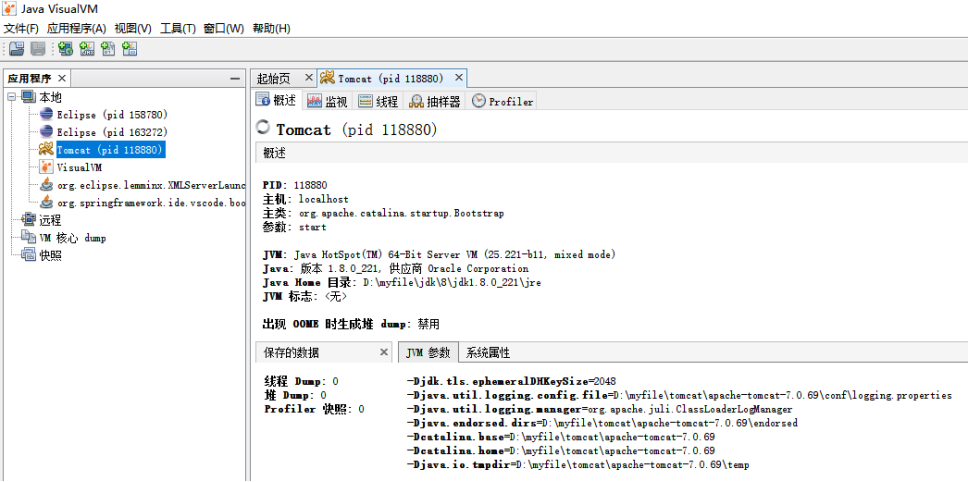Select Eclipse (pid 163272) in tree
This screenshot has width=969, height=482.
[x=112, y=132]
